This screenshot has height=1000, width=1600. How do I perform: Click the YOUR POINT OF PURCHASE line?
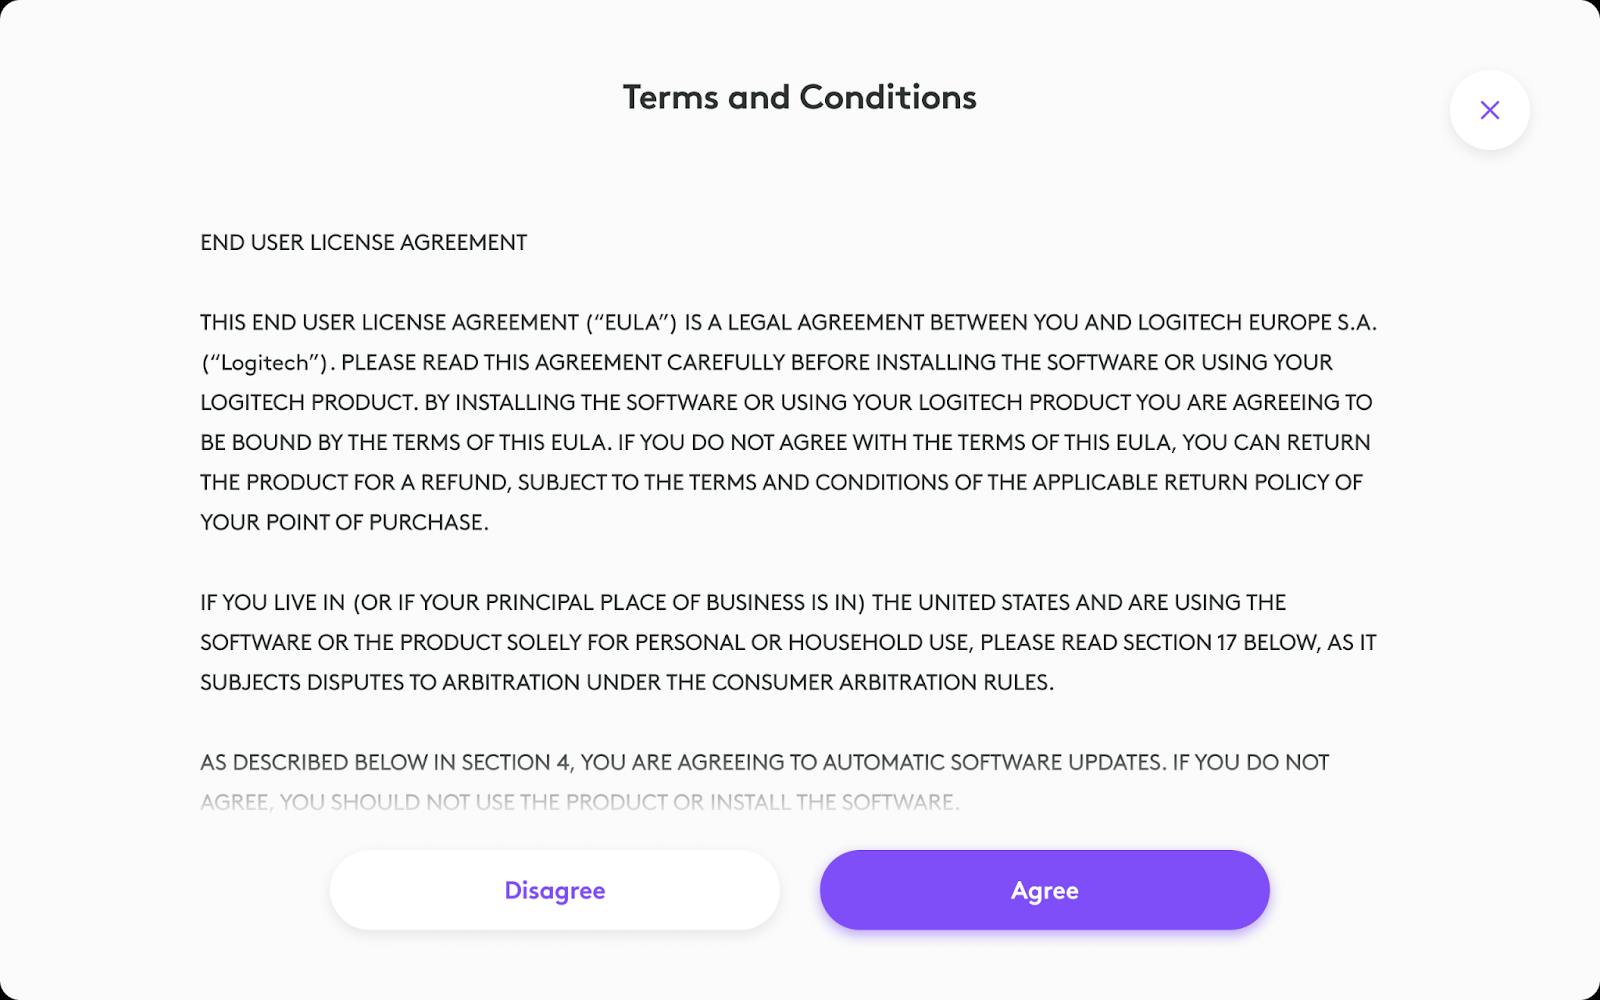(344, 523)
